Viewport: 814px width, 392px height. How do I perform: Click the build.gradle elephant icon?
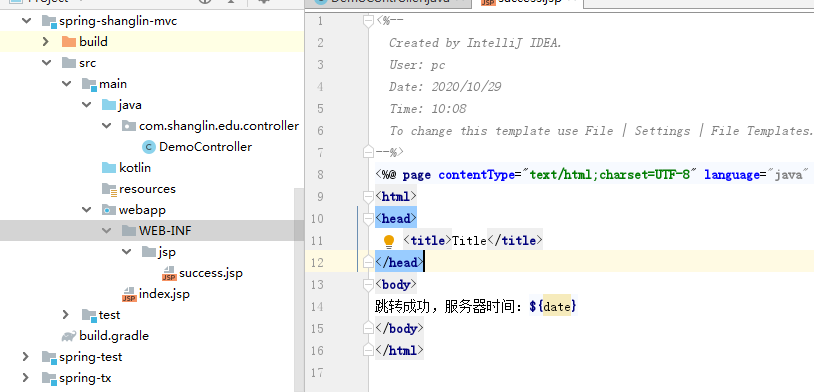click(x=69, y=336)
